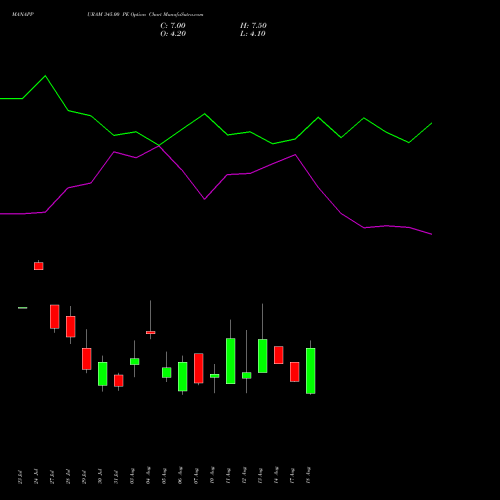The width and height of the screenshot is (500, 500).
Task: Click the '31 Jul' date axis label
Action: 116,477
